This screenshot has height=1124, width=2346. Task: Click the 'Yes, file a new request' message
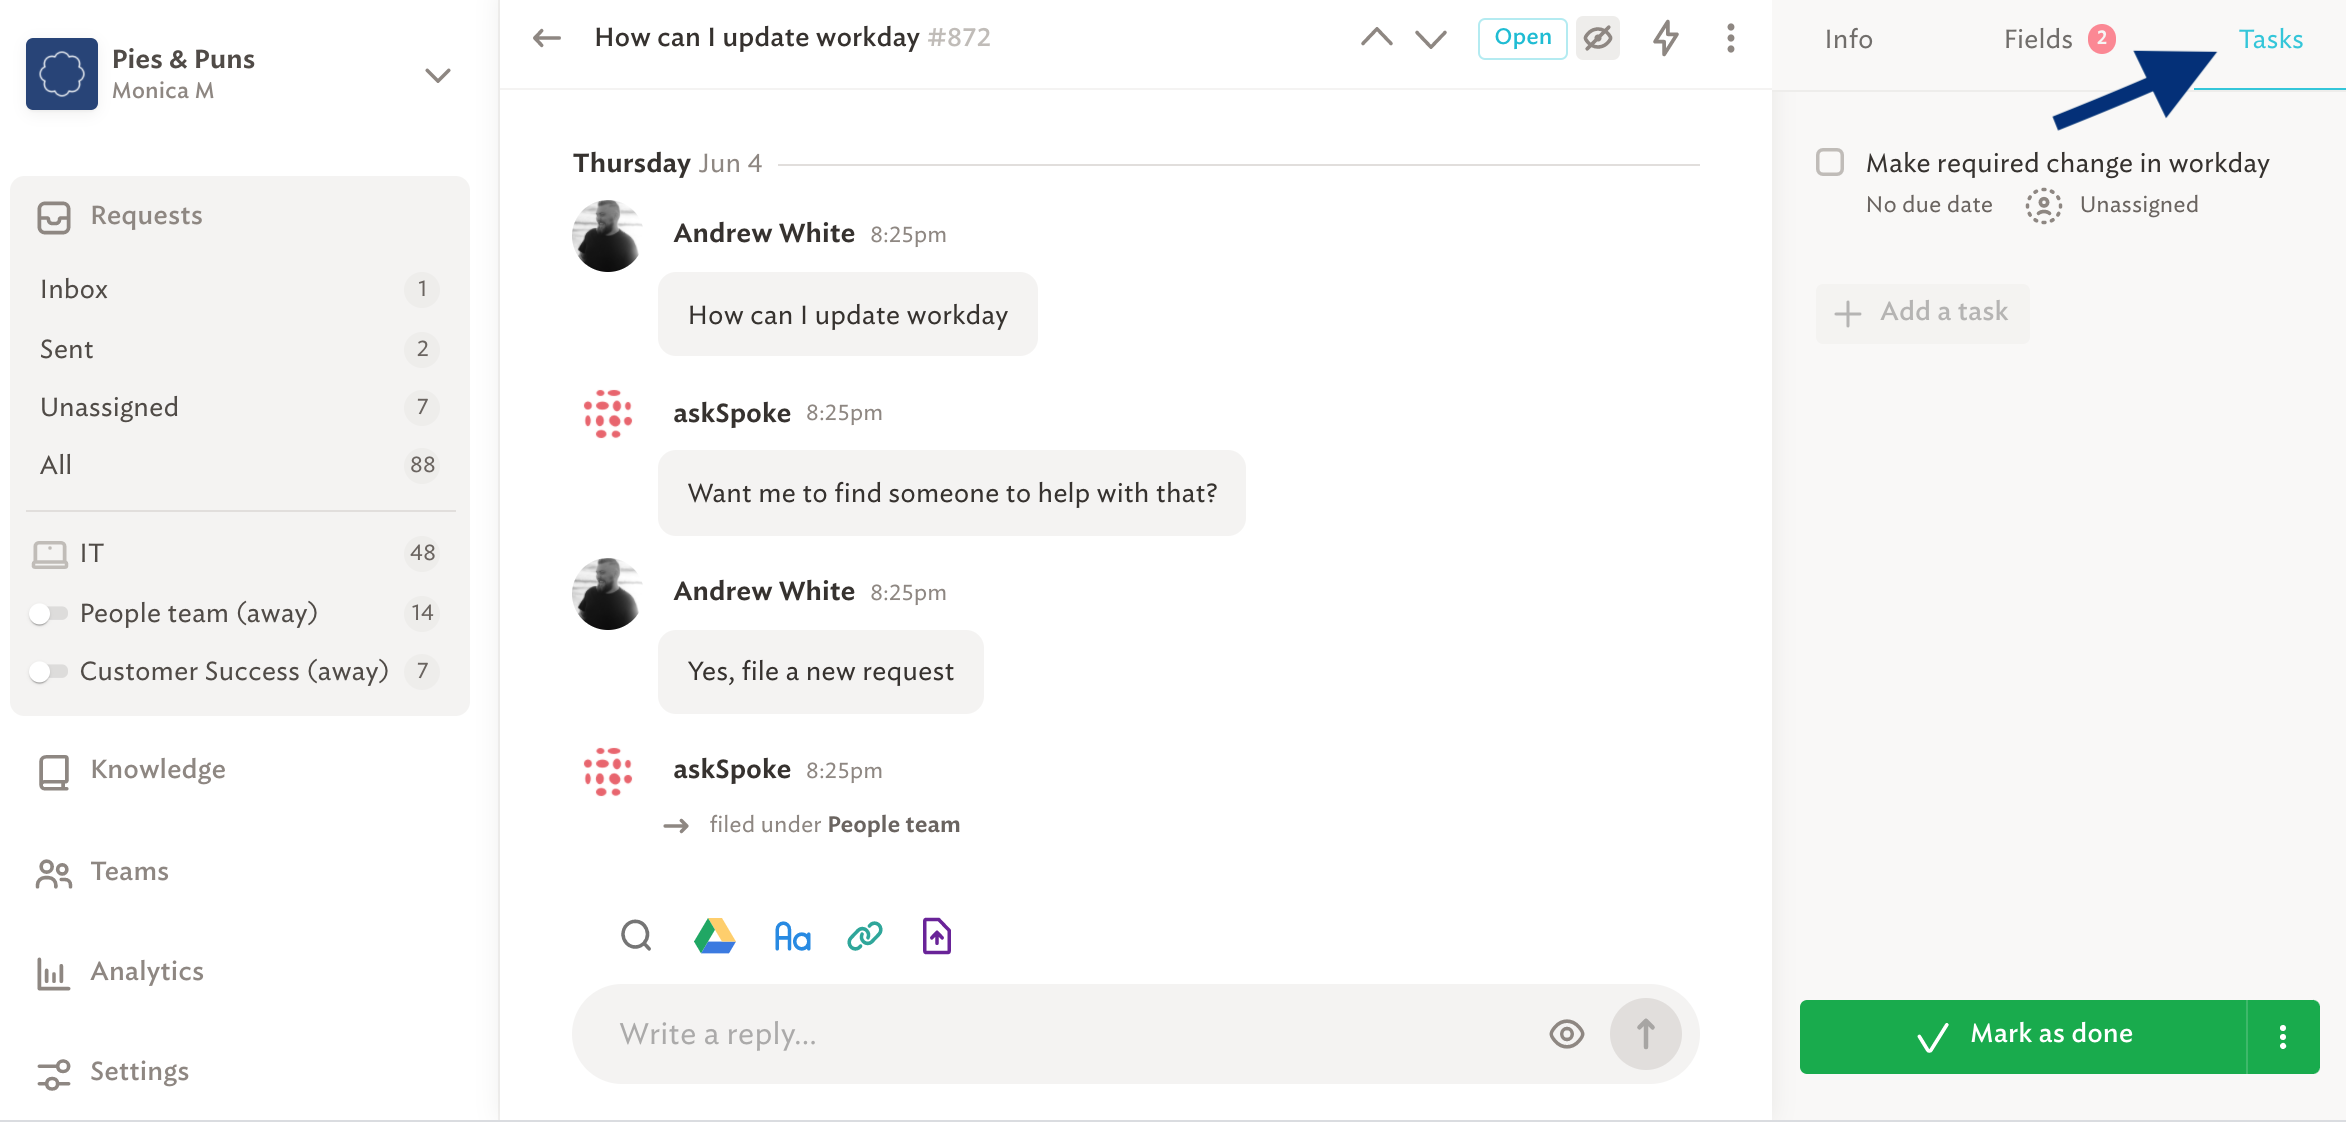821,671
